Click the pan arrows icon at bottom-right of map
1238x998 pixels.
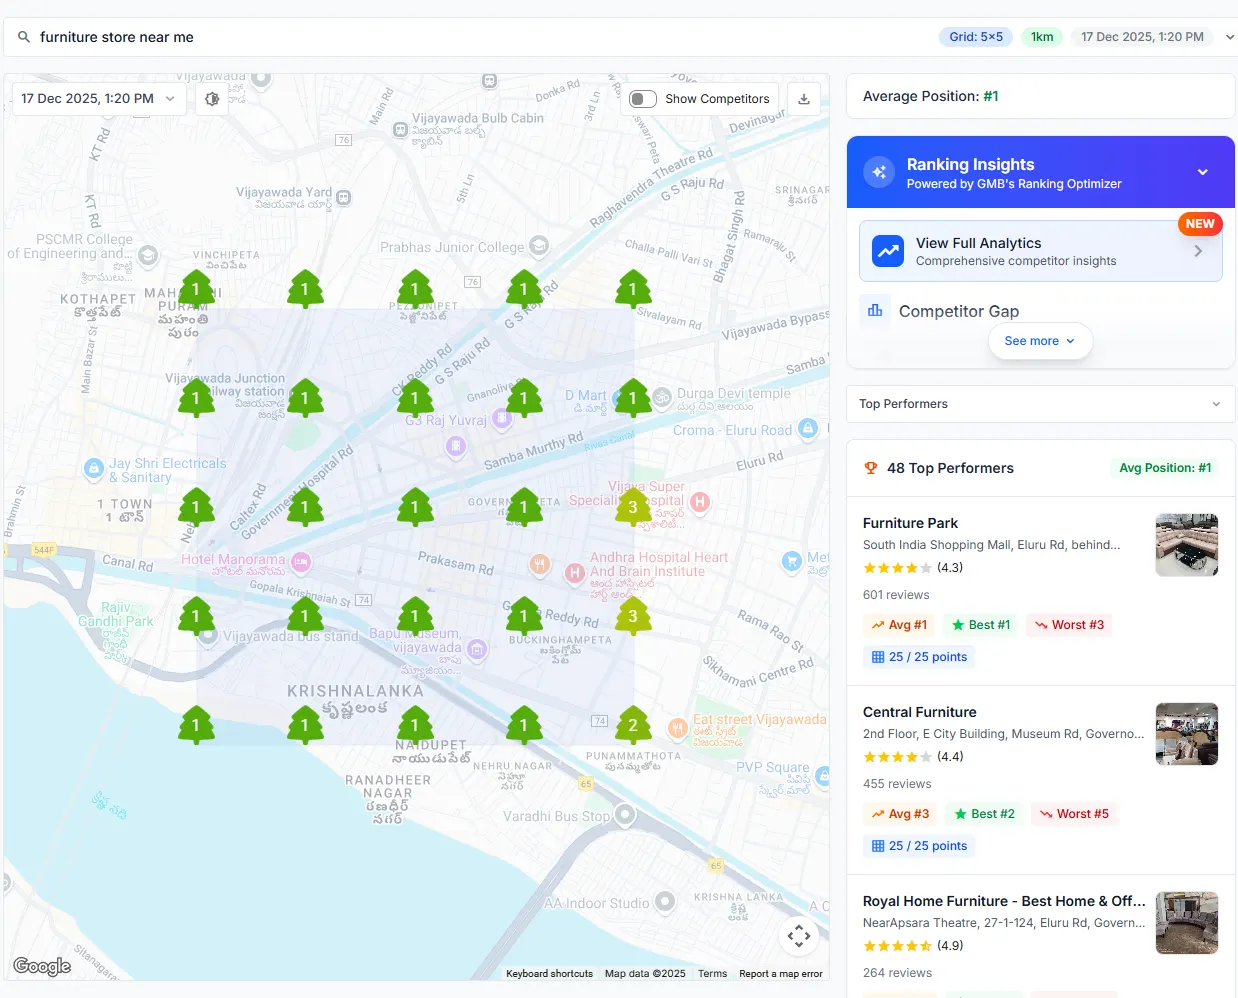(x=798, y=936)
